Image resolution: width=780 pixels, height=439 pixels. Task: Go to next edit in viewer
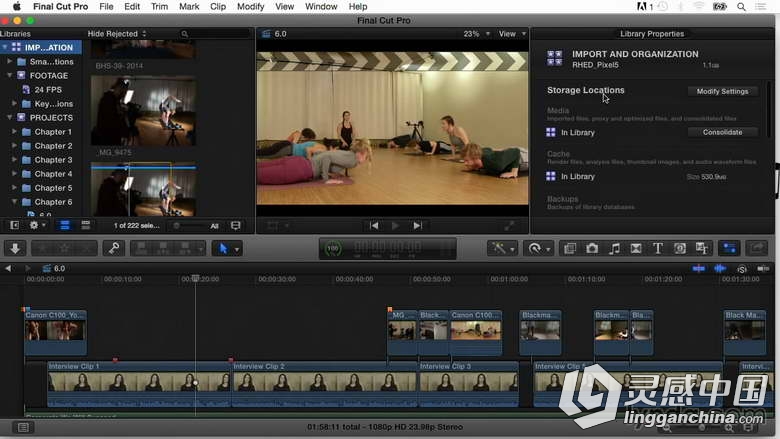[x=417, y=226]
